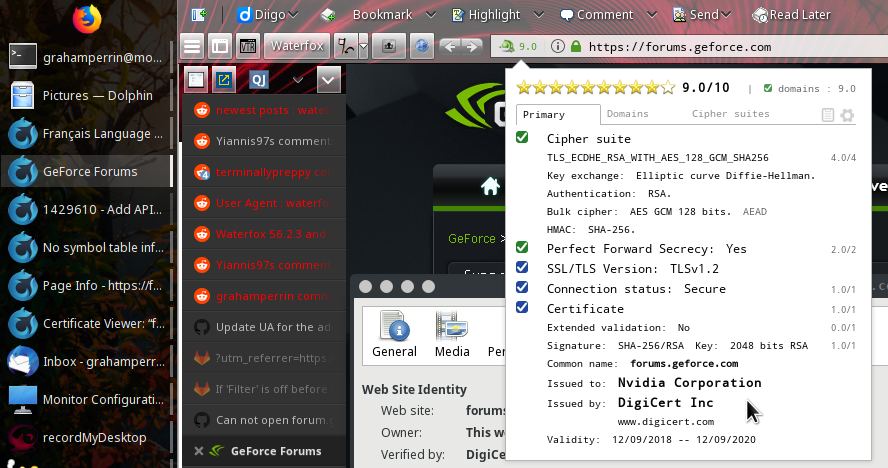Click the green padlock icon
The width and height of the screenshot is (888, 468).
576,46
